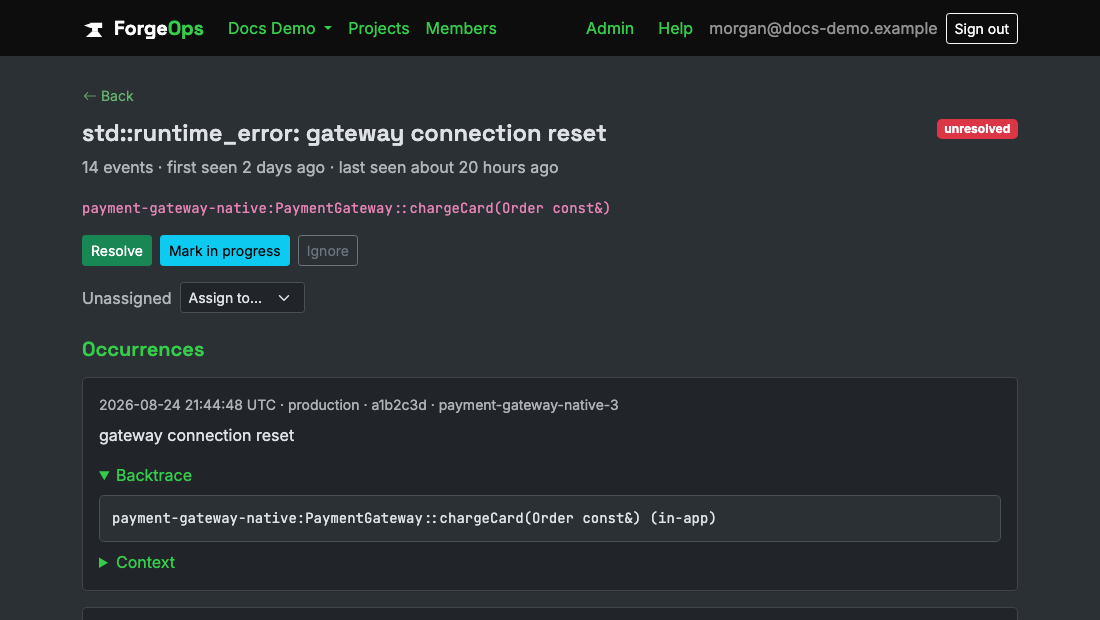Open the Members page
The height and width of the screenshot is (620, 1100).
[x=461, y=29]
